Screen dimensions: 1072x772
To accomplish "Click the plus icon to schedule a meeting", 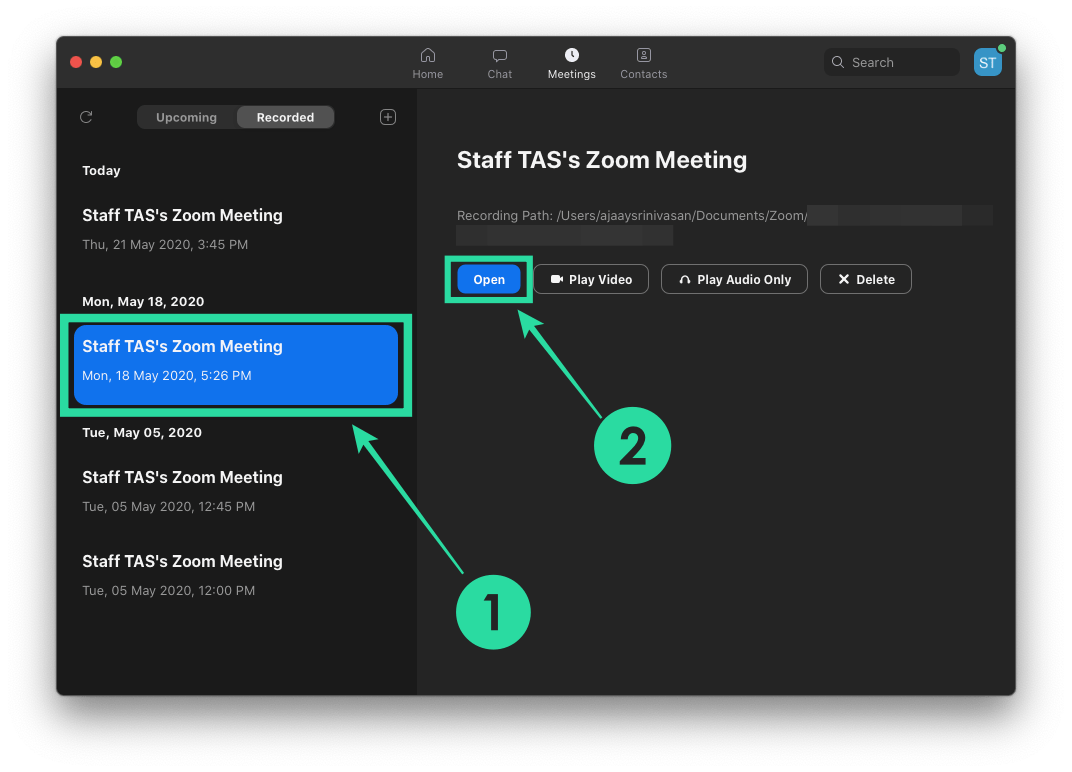I will coord(388,117).
